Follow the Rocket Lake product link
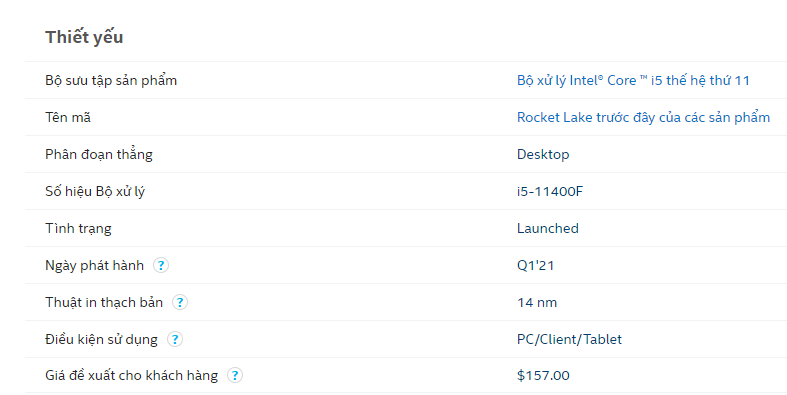This screenshot has height=395, width=787. point(643,117)
